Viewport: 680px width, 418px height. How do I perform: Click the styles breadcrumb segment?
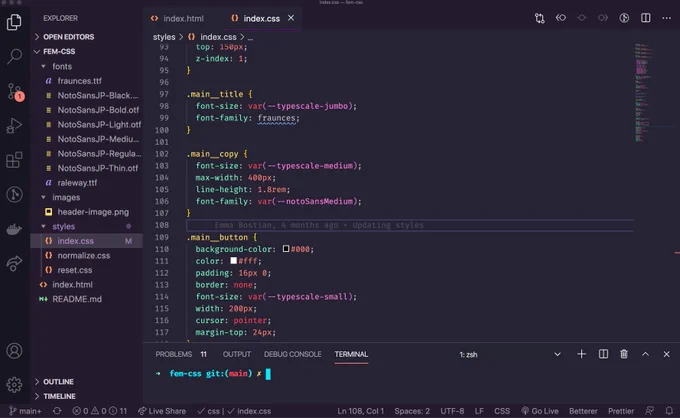point(164,37)
